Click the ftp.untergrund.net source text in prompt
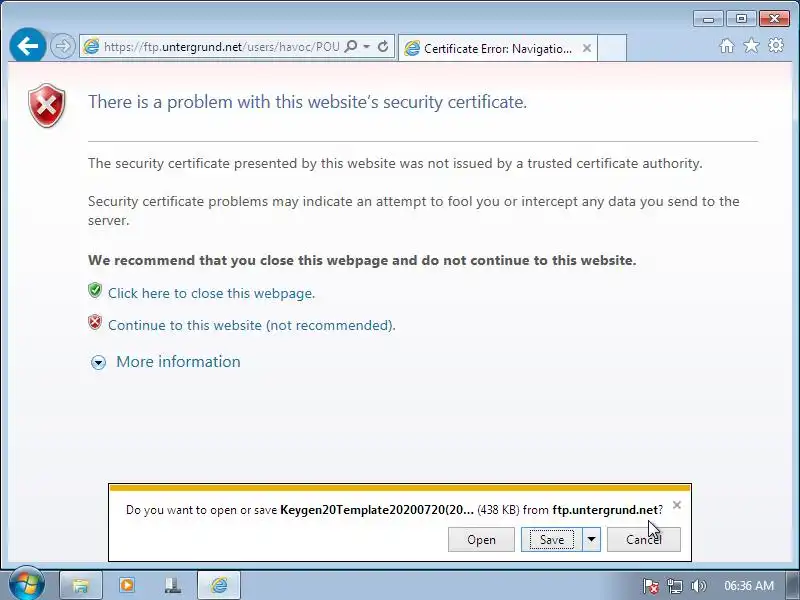Viewport: 800px width, 600px height. click(x=605, y=510)
